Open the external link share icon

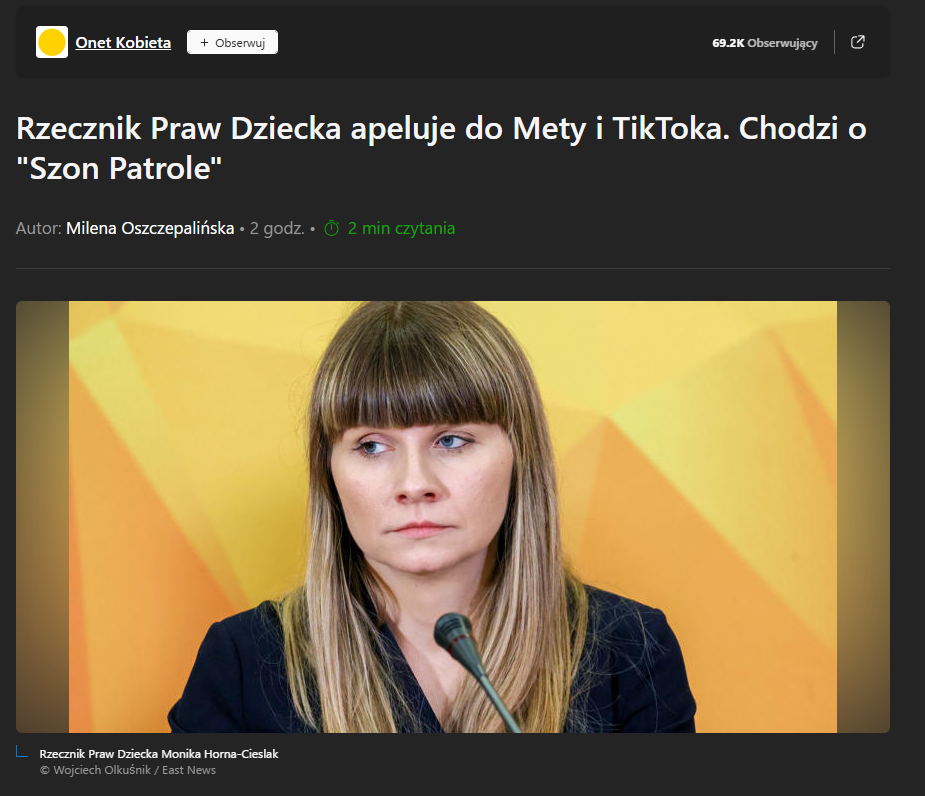pos(857,42)
